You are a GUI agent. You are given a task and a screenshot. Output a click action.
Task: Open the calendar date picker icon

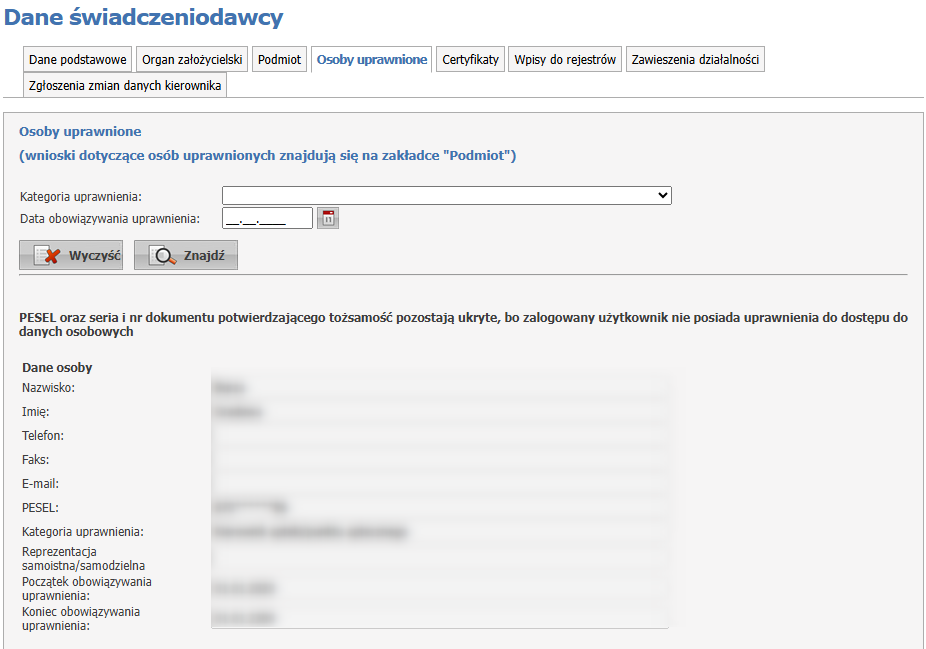[x=328, y=218]
